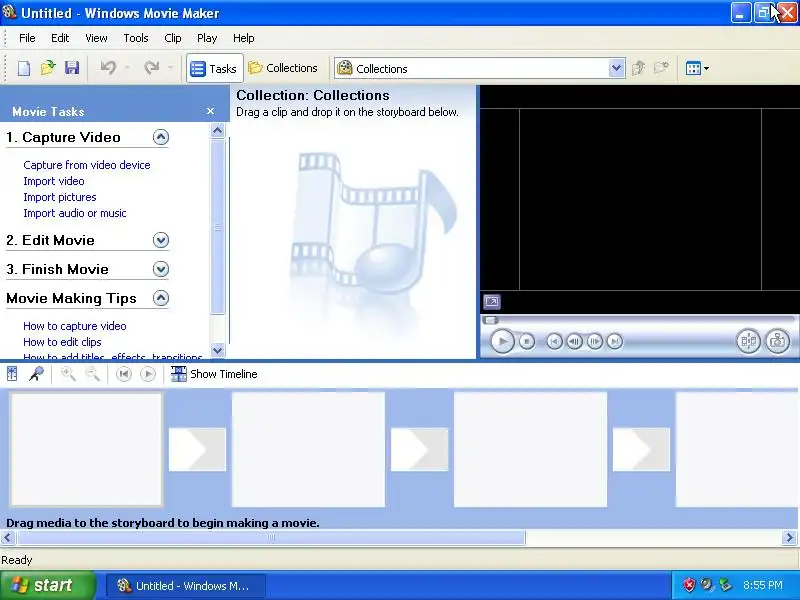Open the Help menu

point(243,38)
